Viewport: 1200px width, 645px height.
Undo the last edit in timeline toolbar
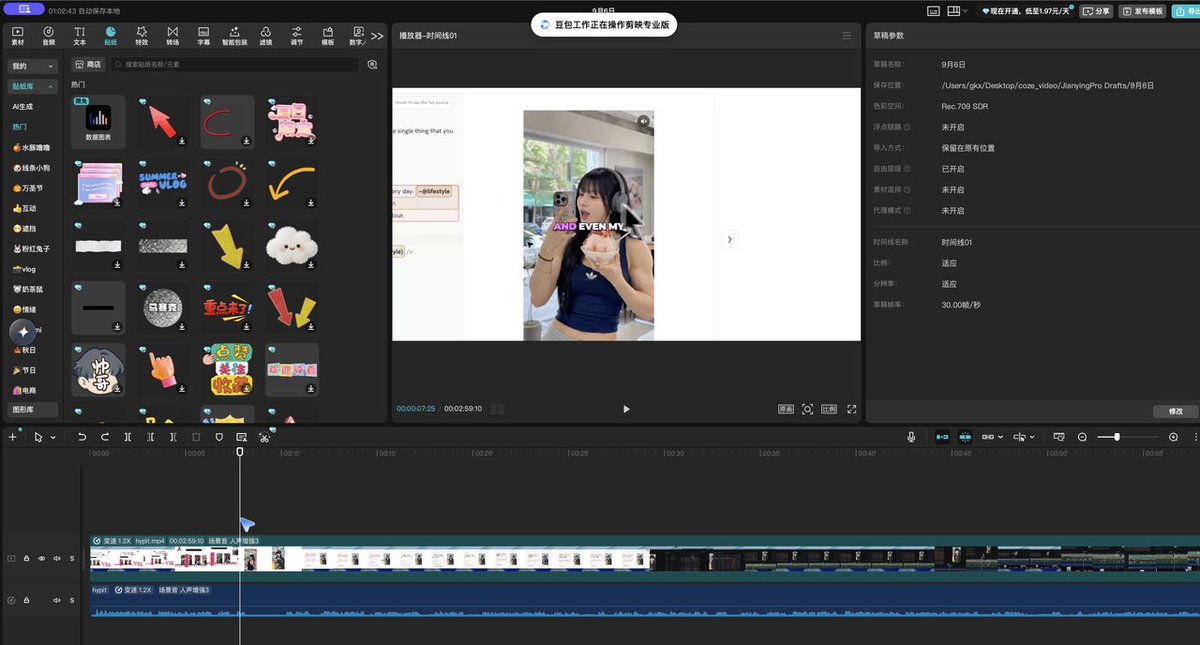pos(82,437)
